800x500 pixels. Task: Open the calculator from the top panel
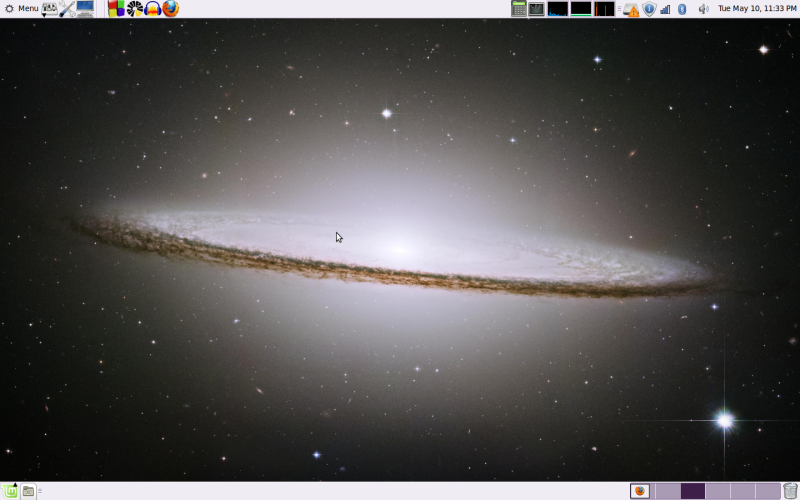pos(518,9)
